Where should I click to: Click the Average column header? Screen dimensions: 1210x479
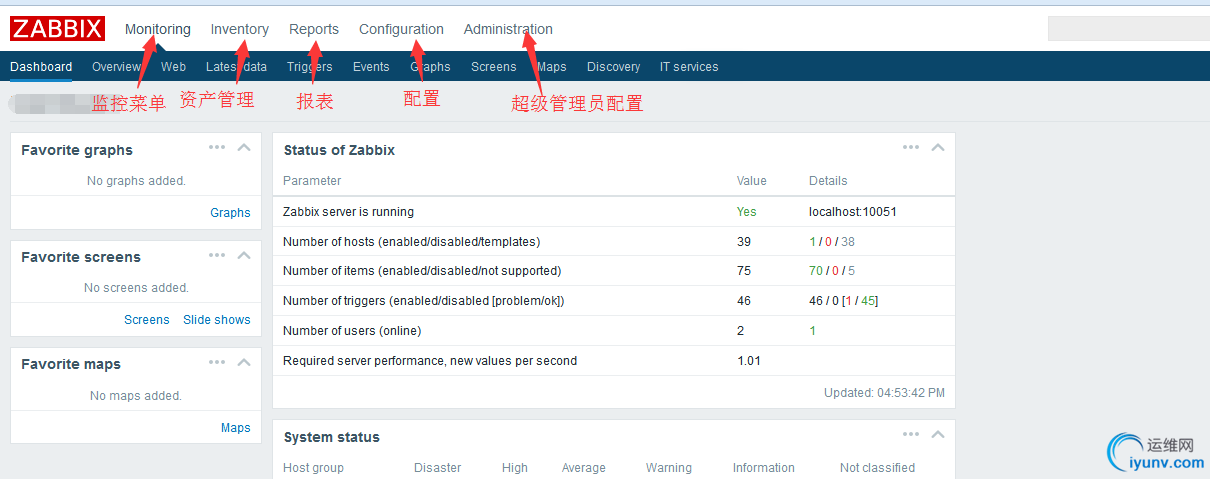click(x=584, y=468)
